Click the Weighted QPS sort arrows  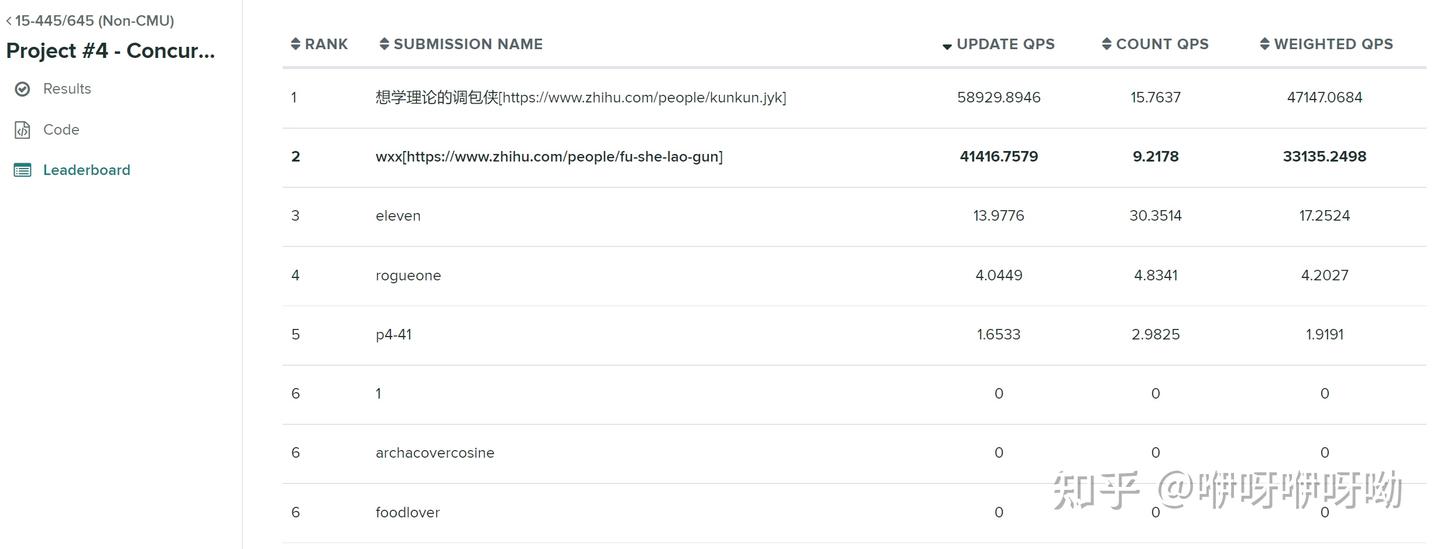pos(1265,44)
